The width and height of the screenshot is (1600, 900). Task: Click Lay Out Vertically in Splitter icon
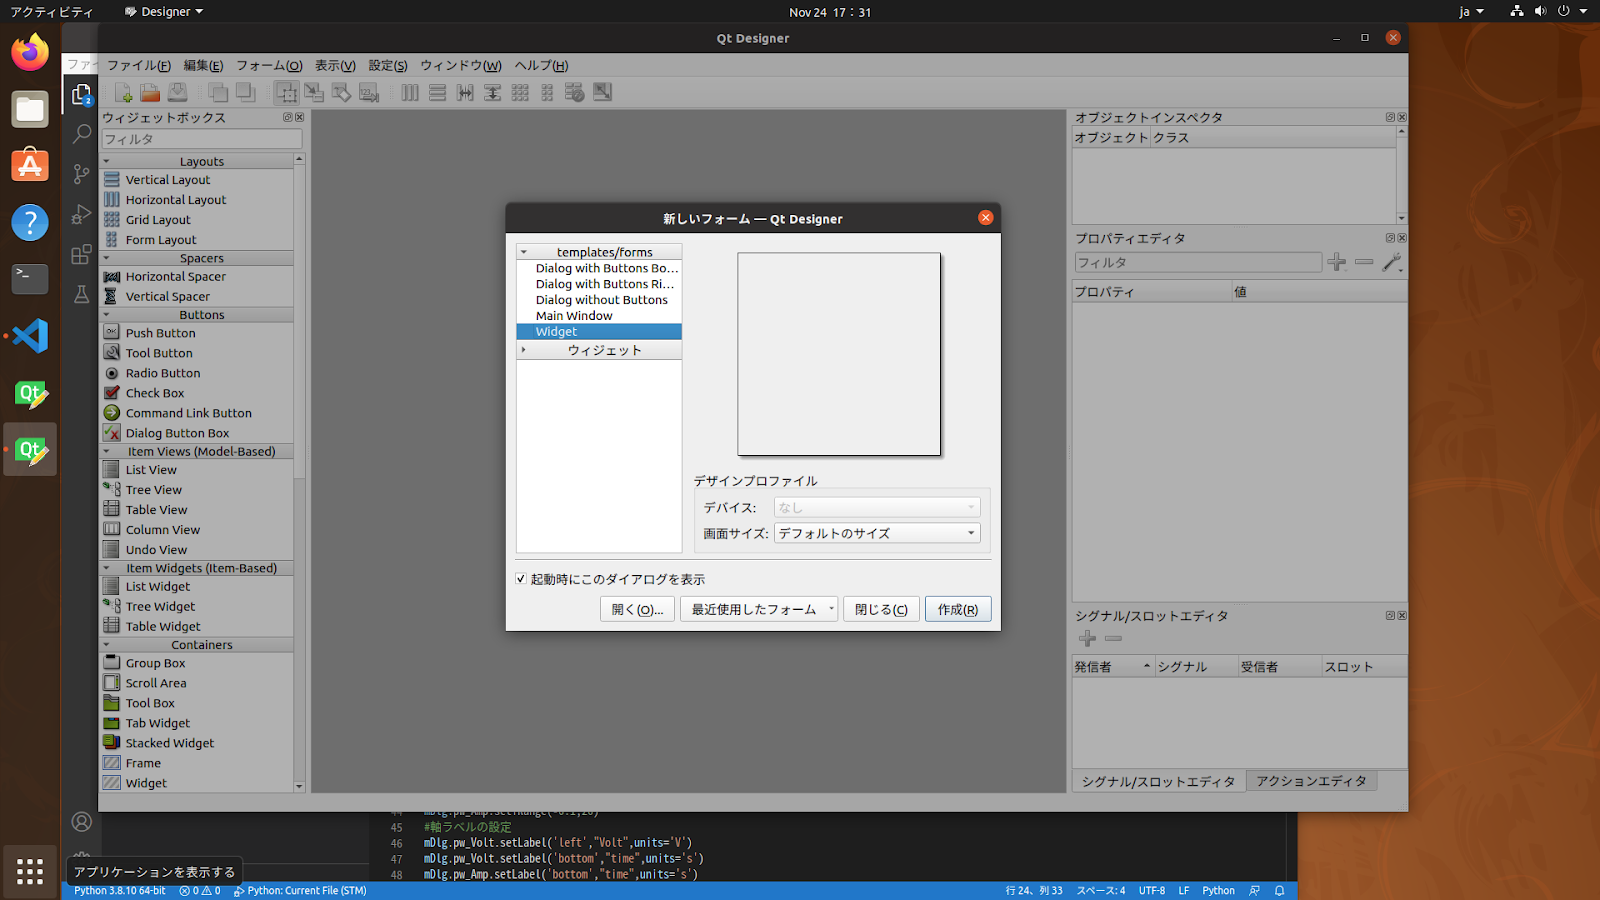492,93
